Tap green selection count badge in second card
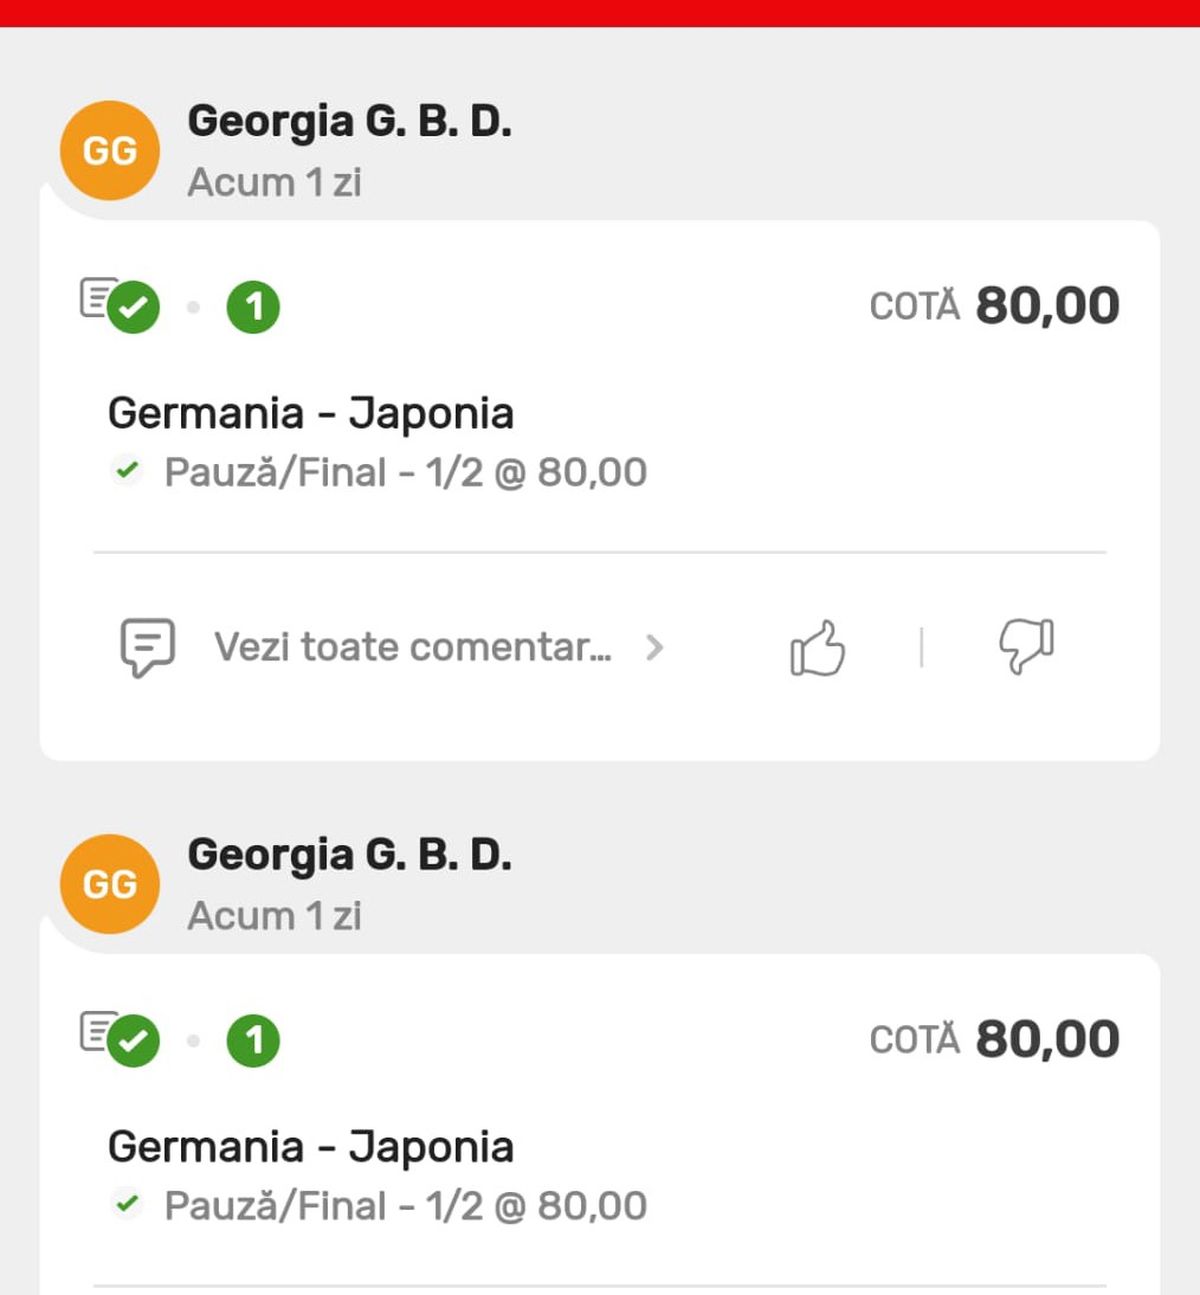This screenshot has width=1200, height=1295. pos(253,1041)
